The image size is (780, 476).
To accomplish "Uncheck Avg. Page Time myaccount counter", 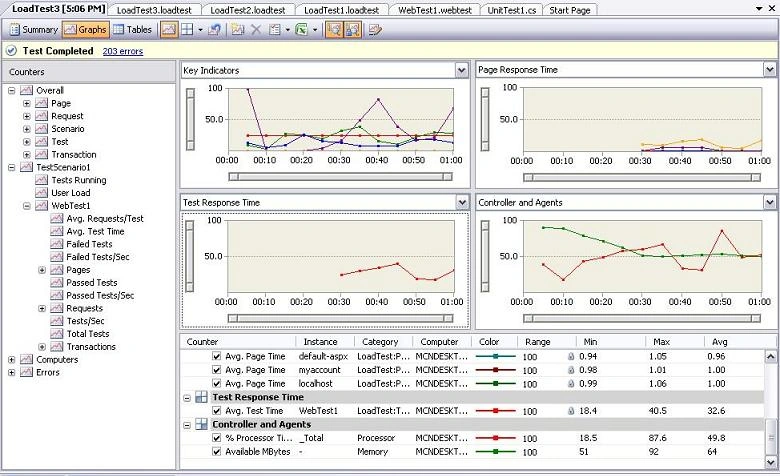I will [216, 370].
